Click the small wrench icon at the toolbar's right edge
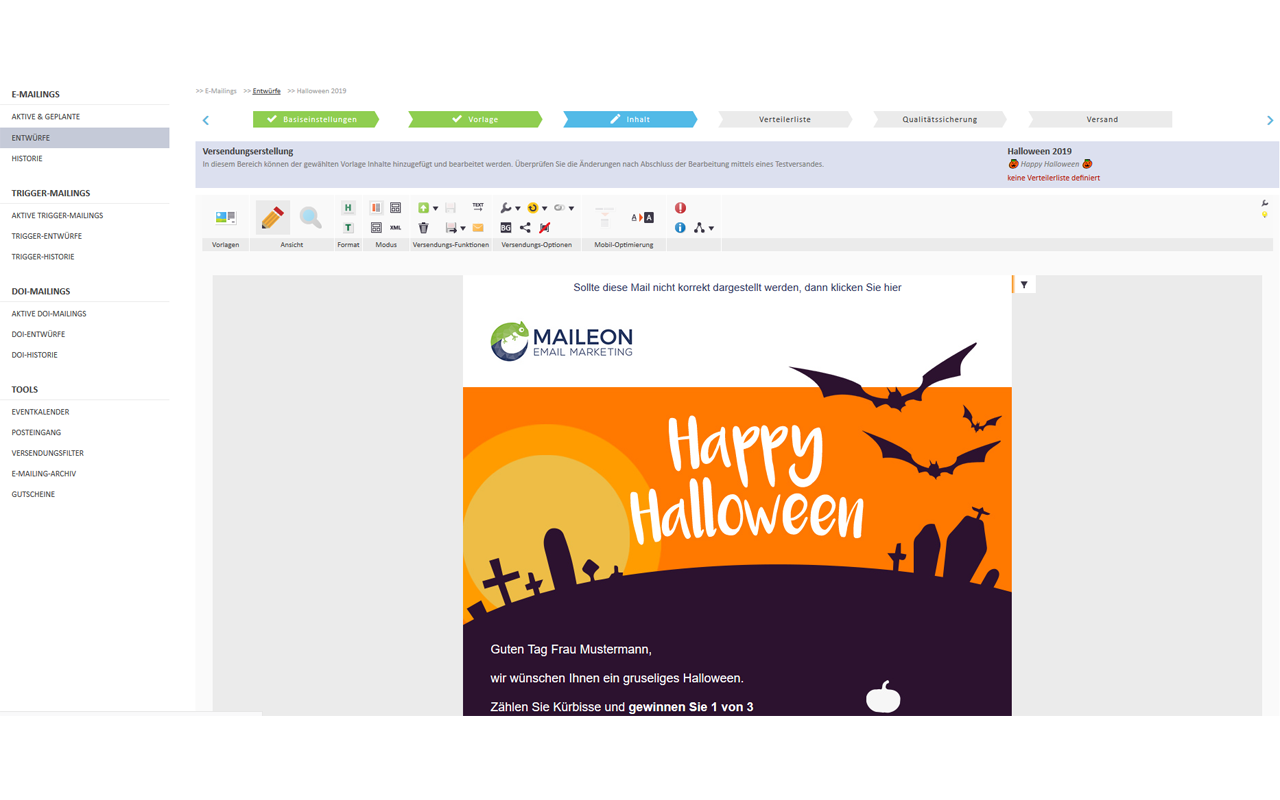 coord(1265,203)
